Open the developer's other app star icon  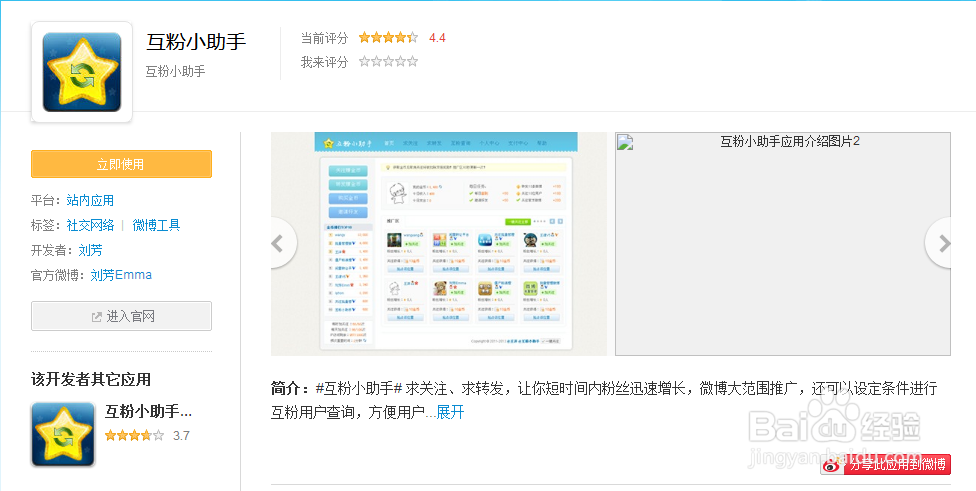tap(63, 434)
